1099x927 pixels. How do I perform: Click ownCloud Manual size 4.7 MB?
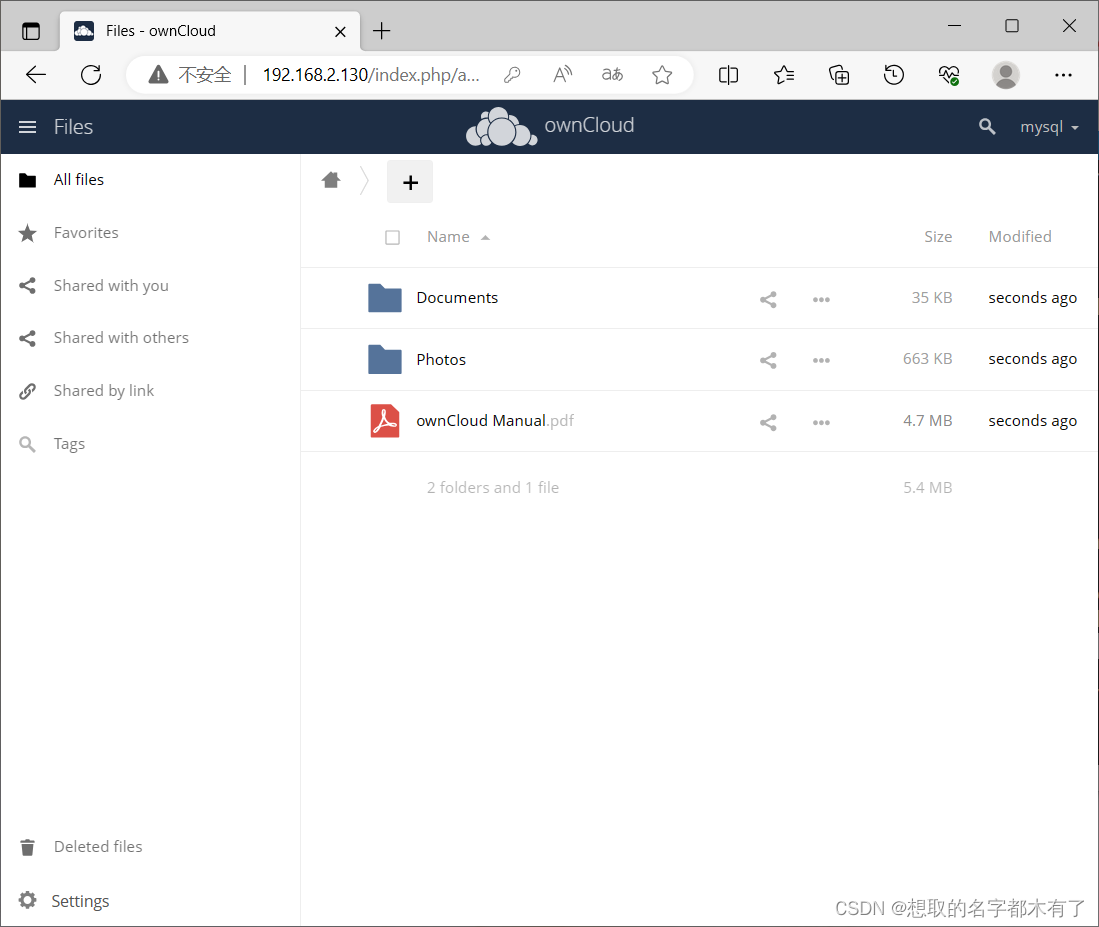927,420
